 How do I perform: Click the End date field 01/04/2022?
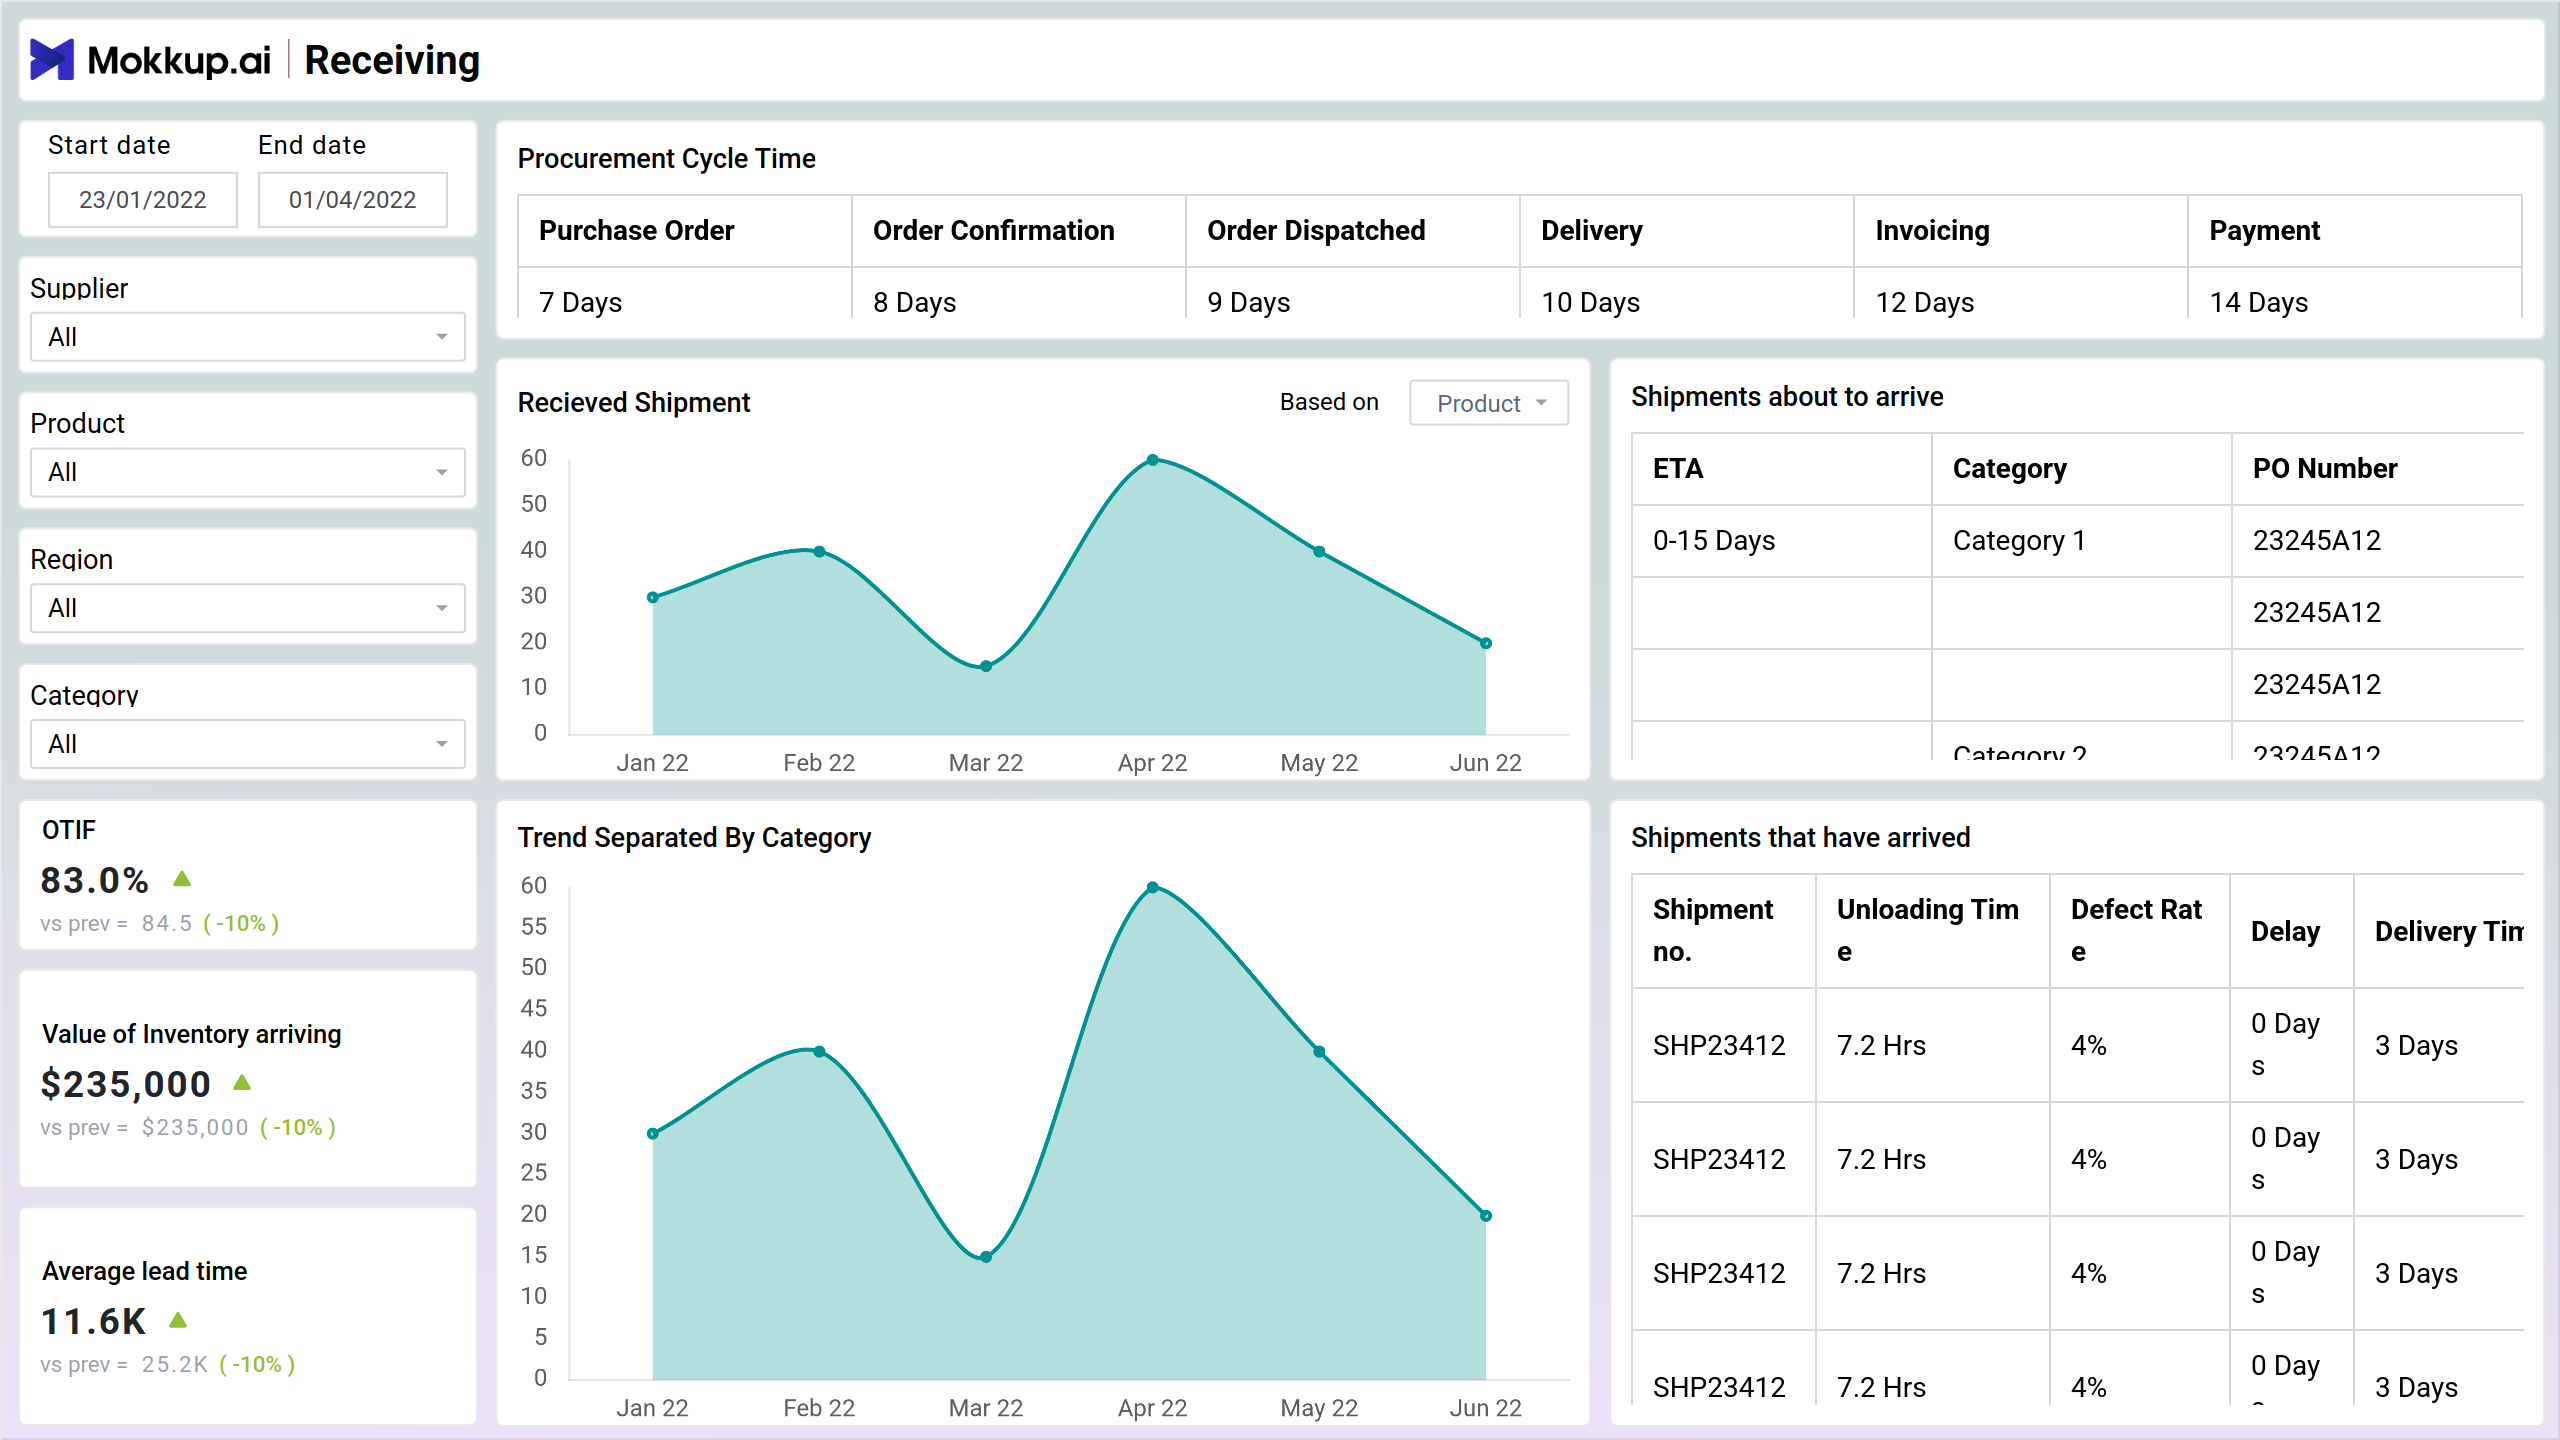click(x=353, y=200)
